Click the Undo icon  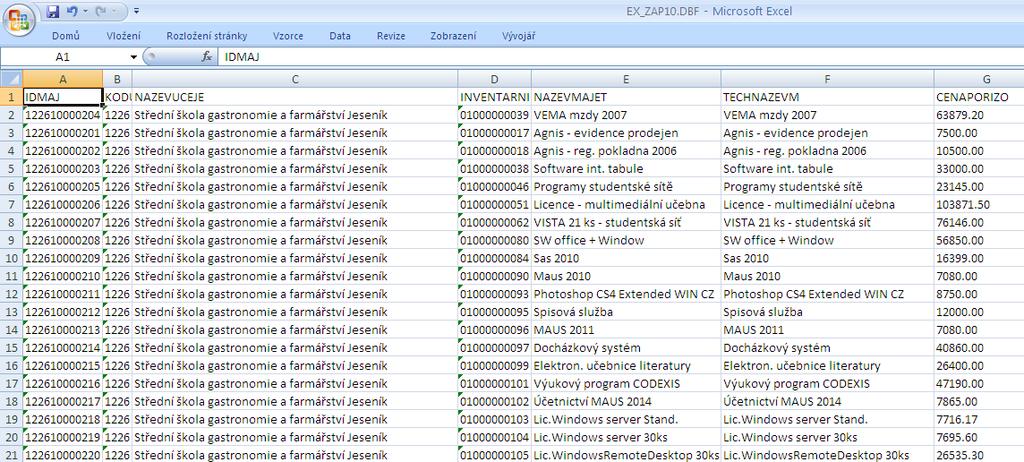click(71, 11)
